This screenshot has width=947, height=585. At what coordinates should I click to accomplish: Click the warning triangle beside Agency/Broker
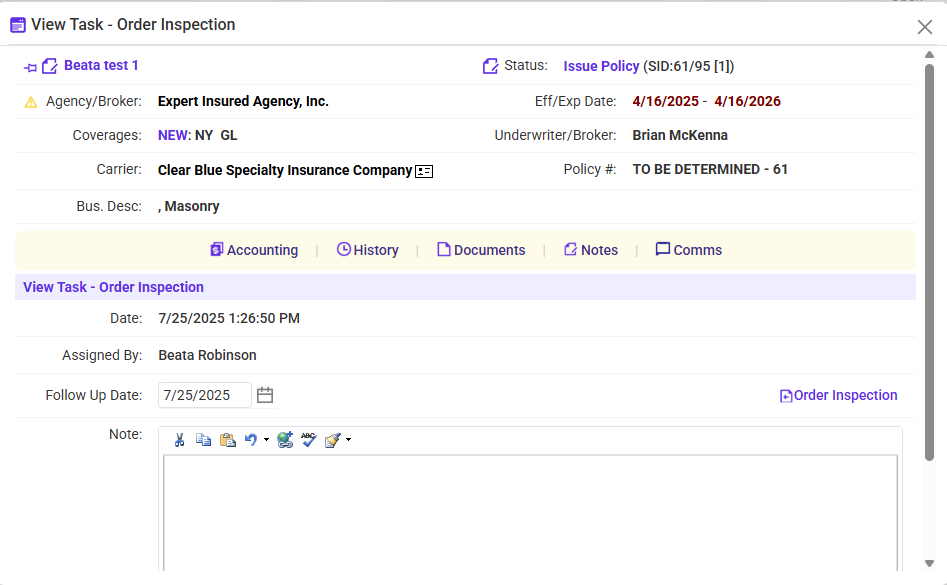(x=31, y=102)
